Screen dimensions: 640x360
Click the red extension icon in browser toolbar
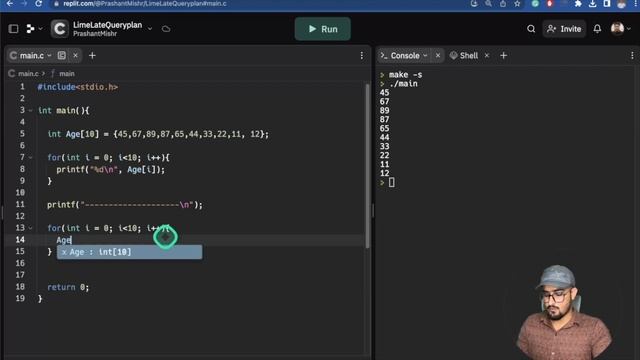click(x=550, y=4)
